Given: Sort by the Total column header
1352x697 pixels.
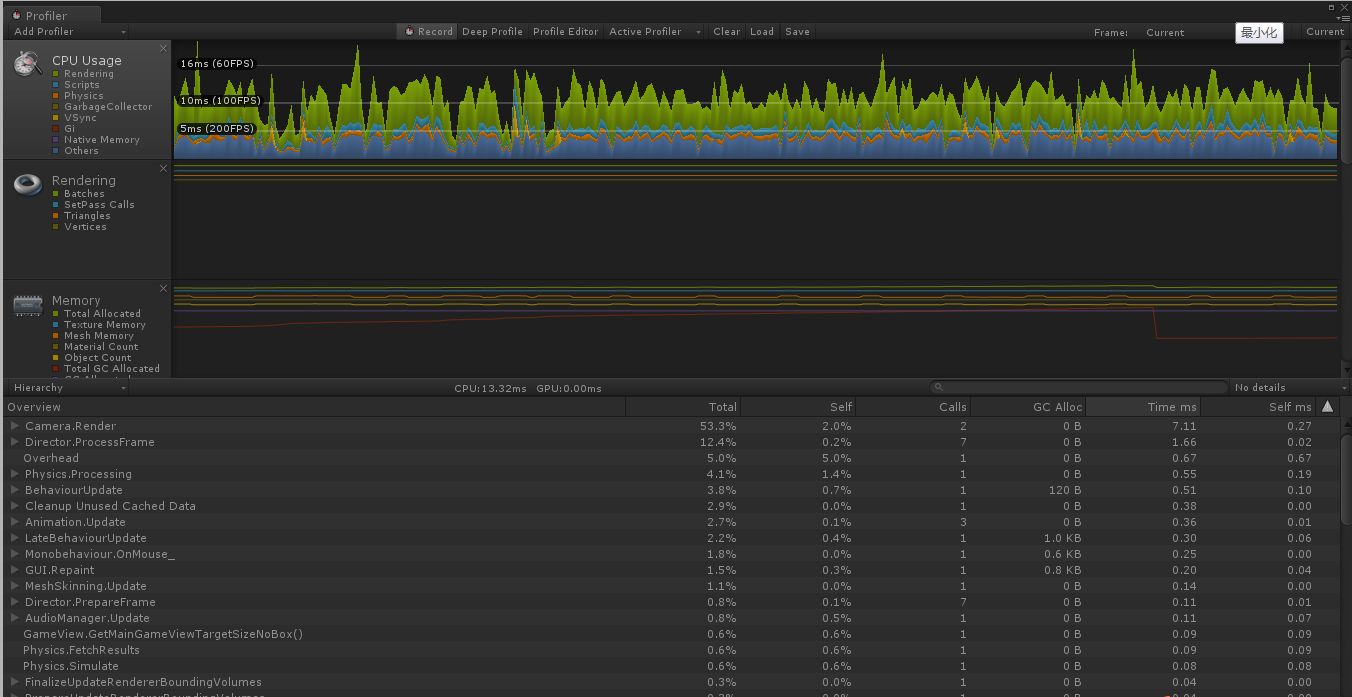Looking at the screenshot, I should (x=683, y=407).
